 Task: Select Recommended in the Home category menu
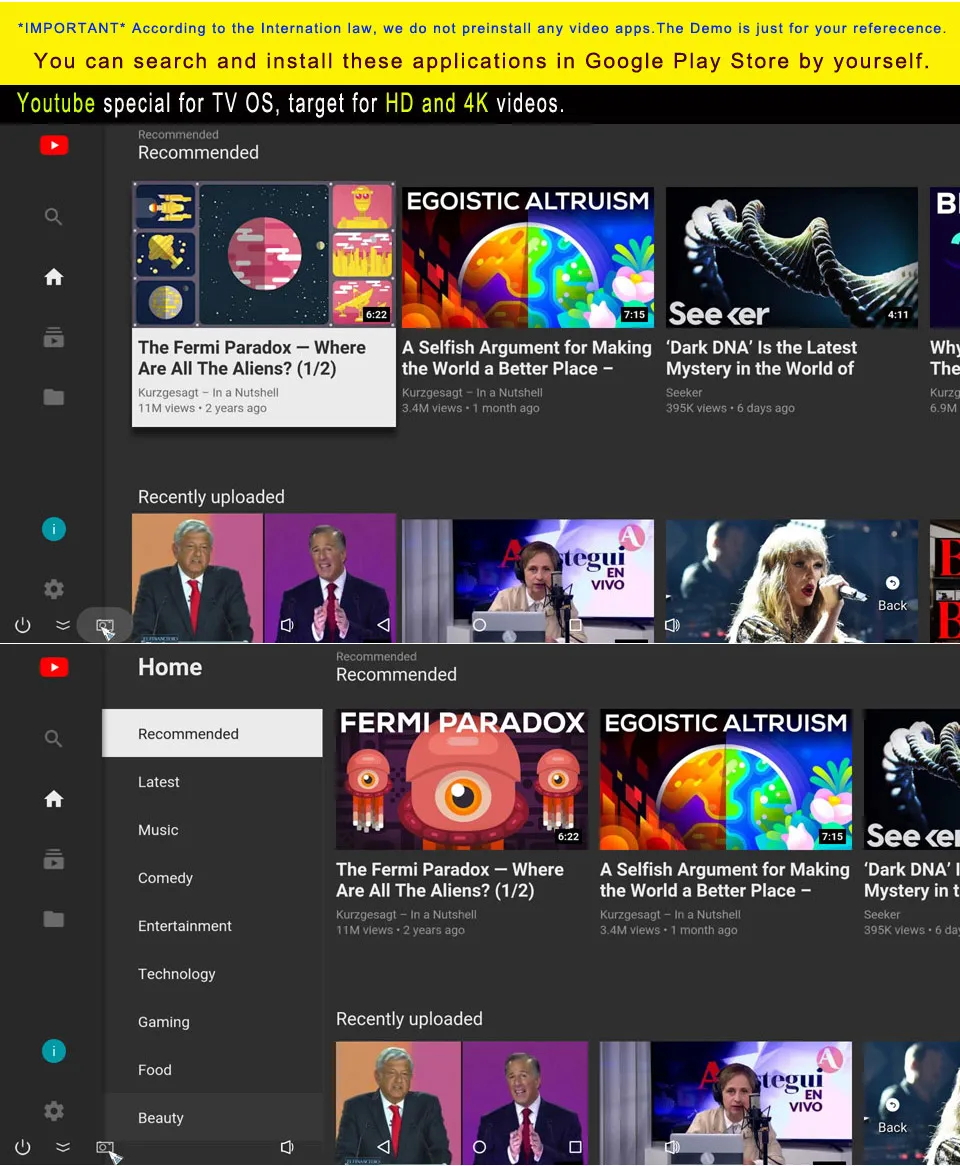(212, 733)
